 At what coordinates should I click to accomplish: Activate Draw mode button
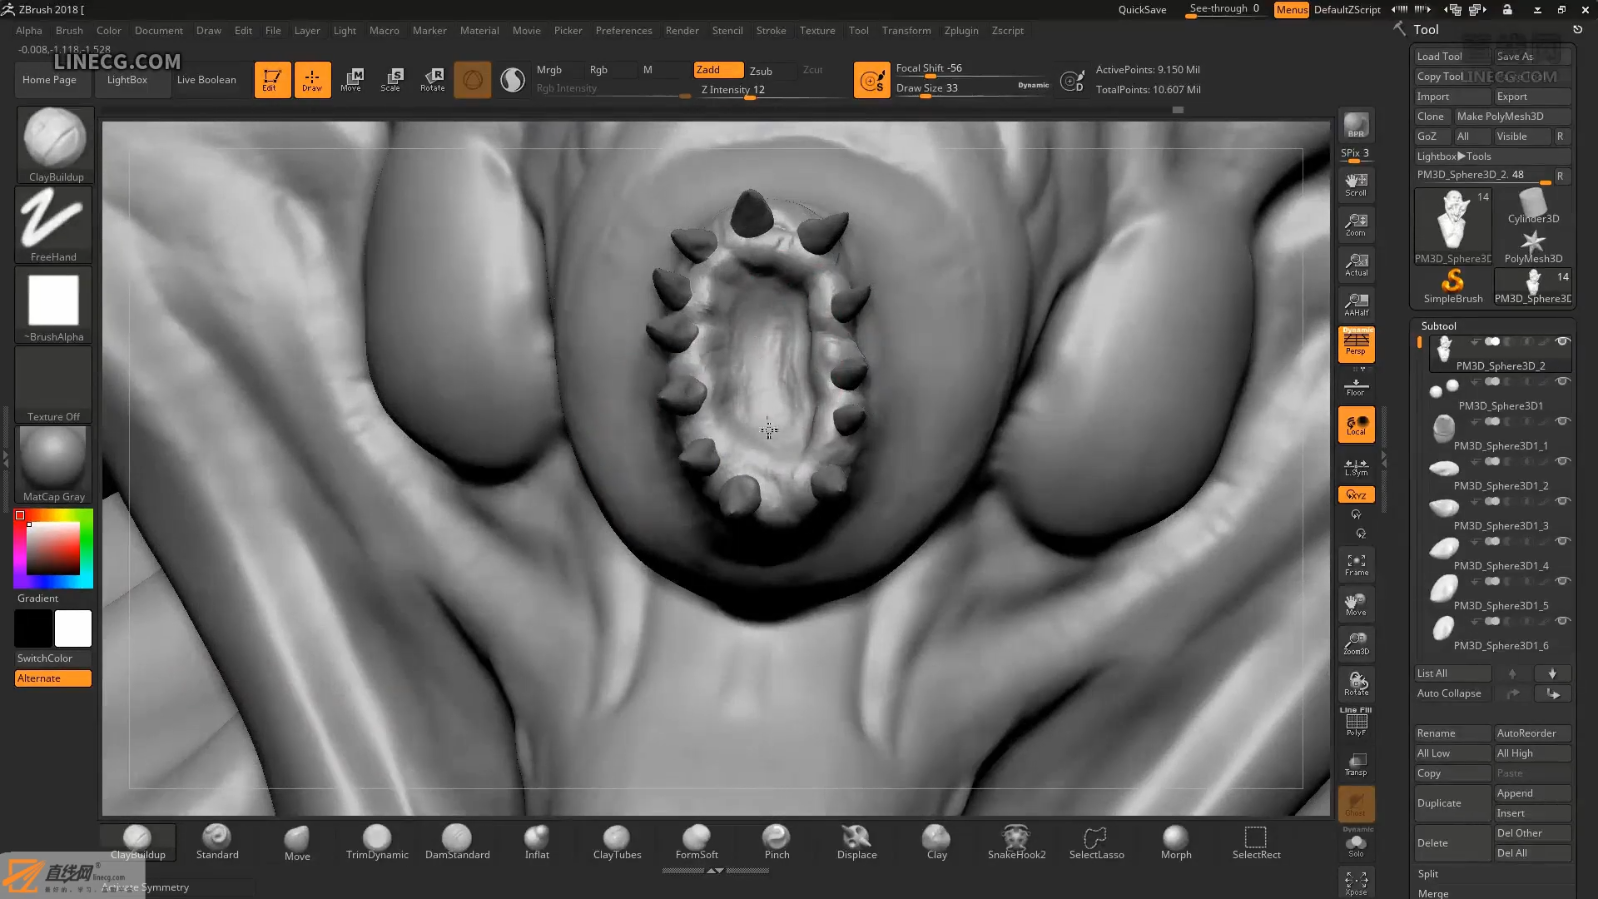pos(312,80)
